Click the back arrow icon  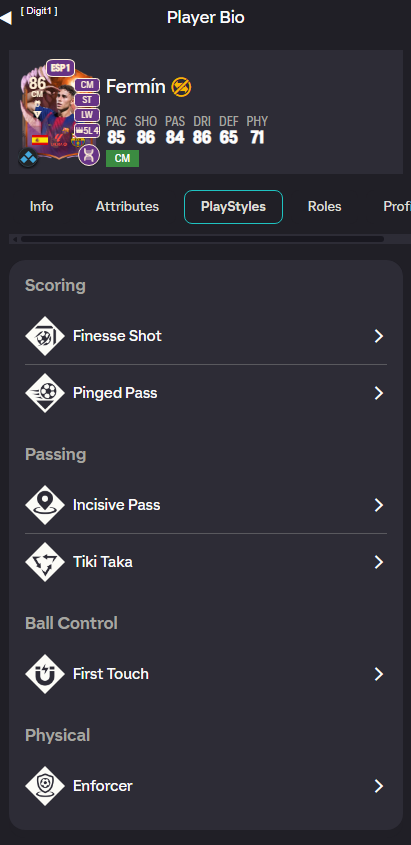5,18
